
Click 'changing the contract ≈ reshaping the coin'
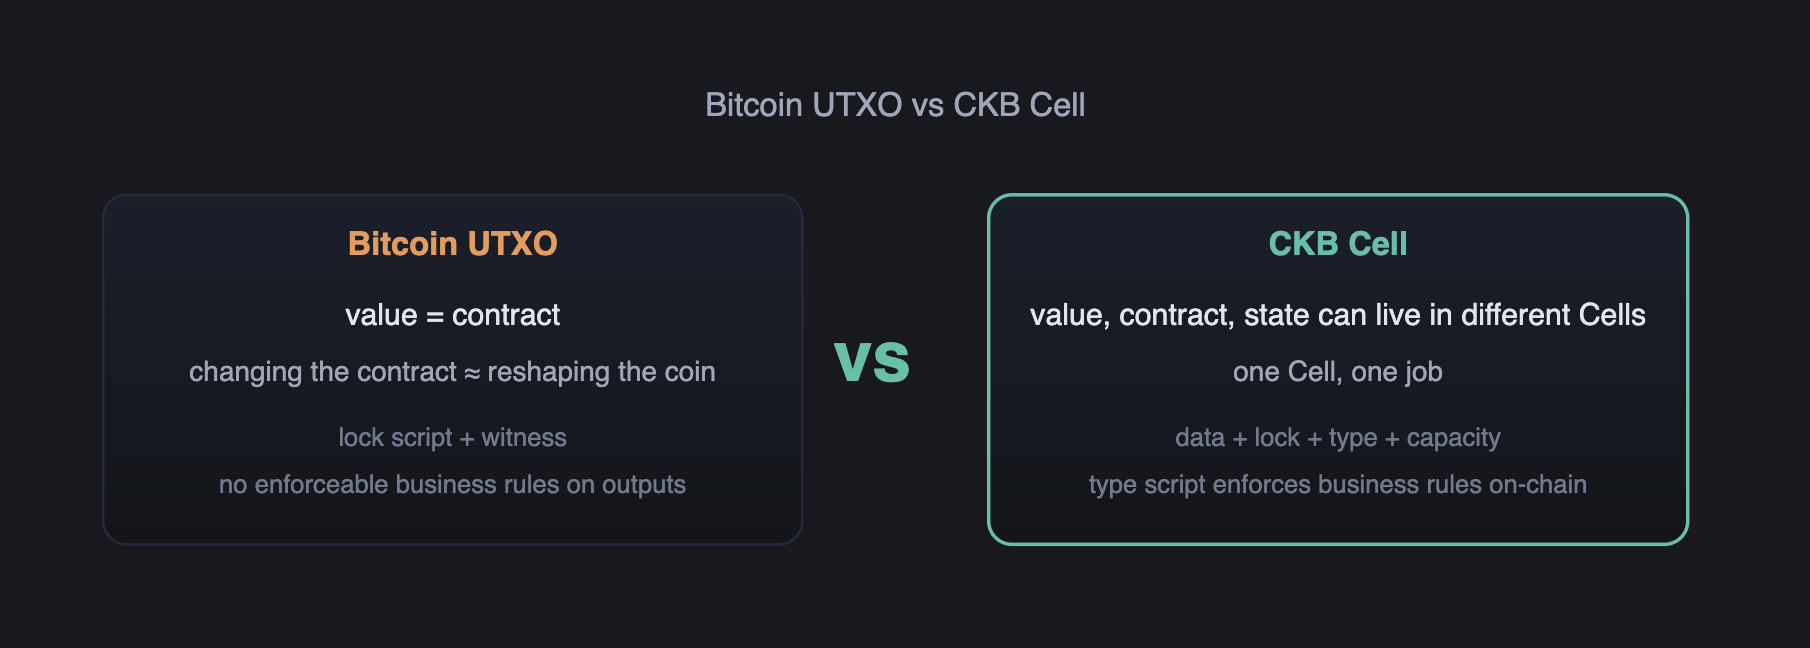click(x=452, y=372)
